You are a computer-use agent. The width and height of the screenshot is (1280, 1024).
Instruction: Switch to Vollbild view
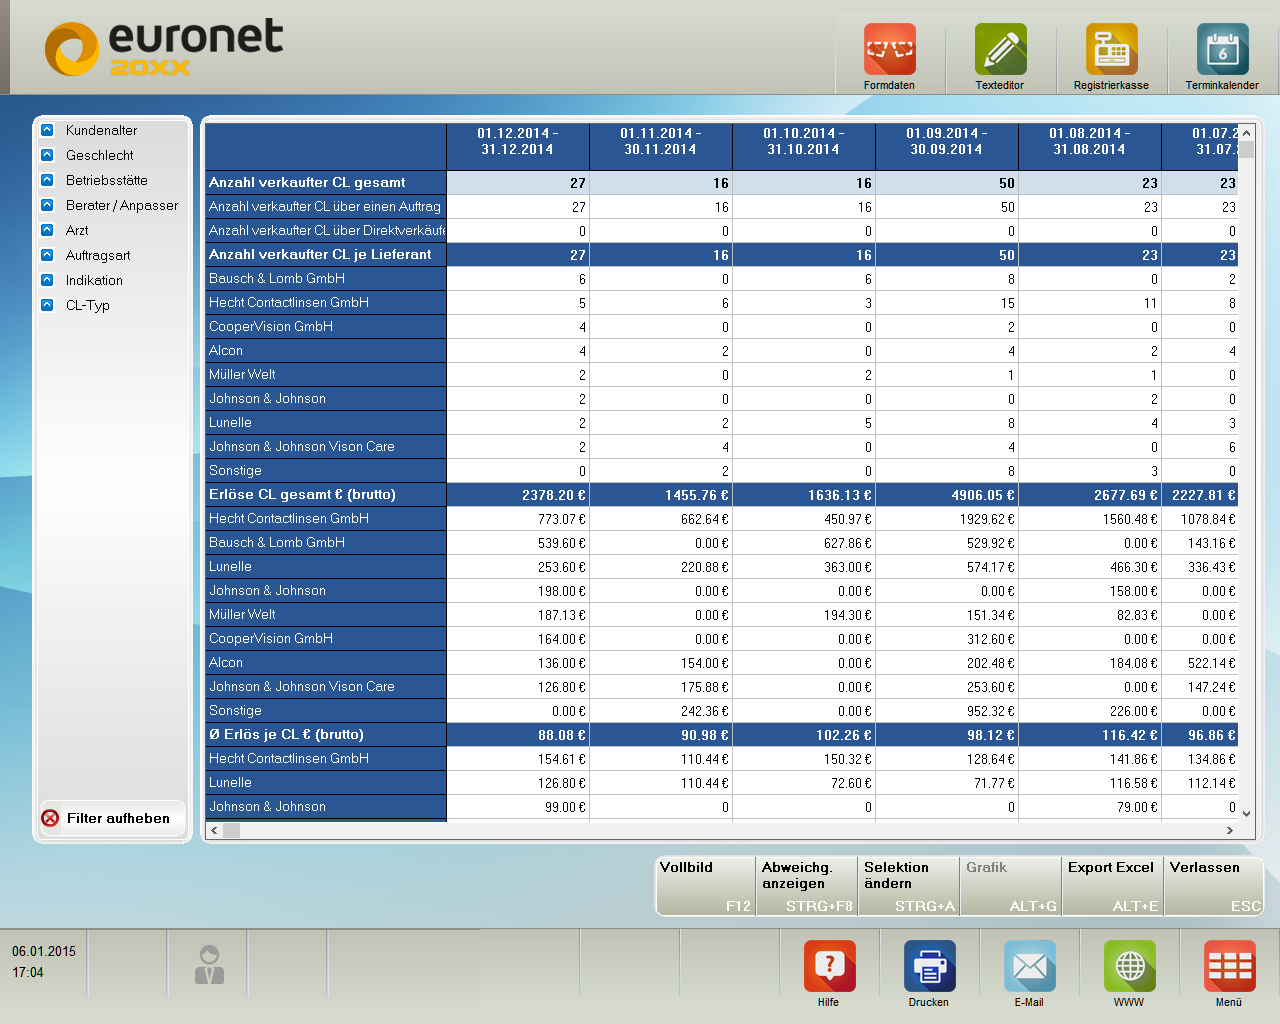coord(705,886)
